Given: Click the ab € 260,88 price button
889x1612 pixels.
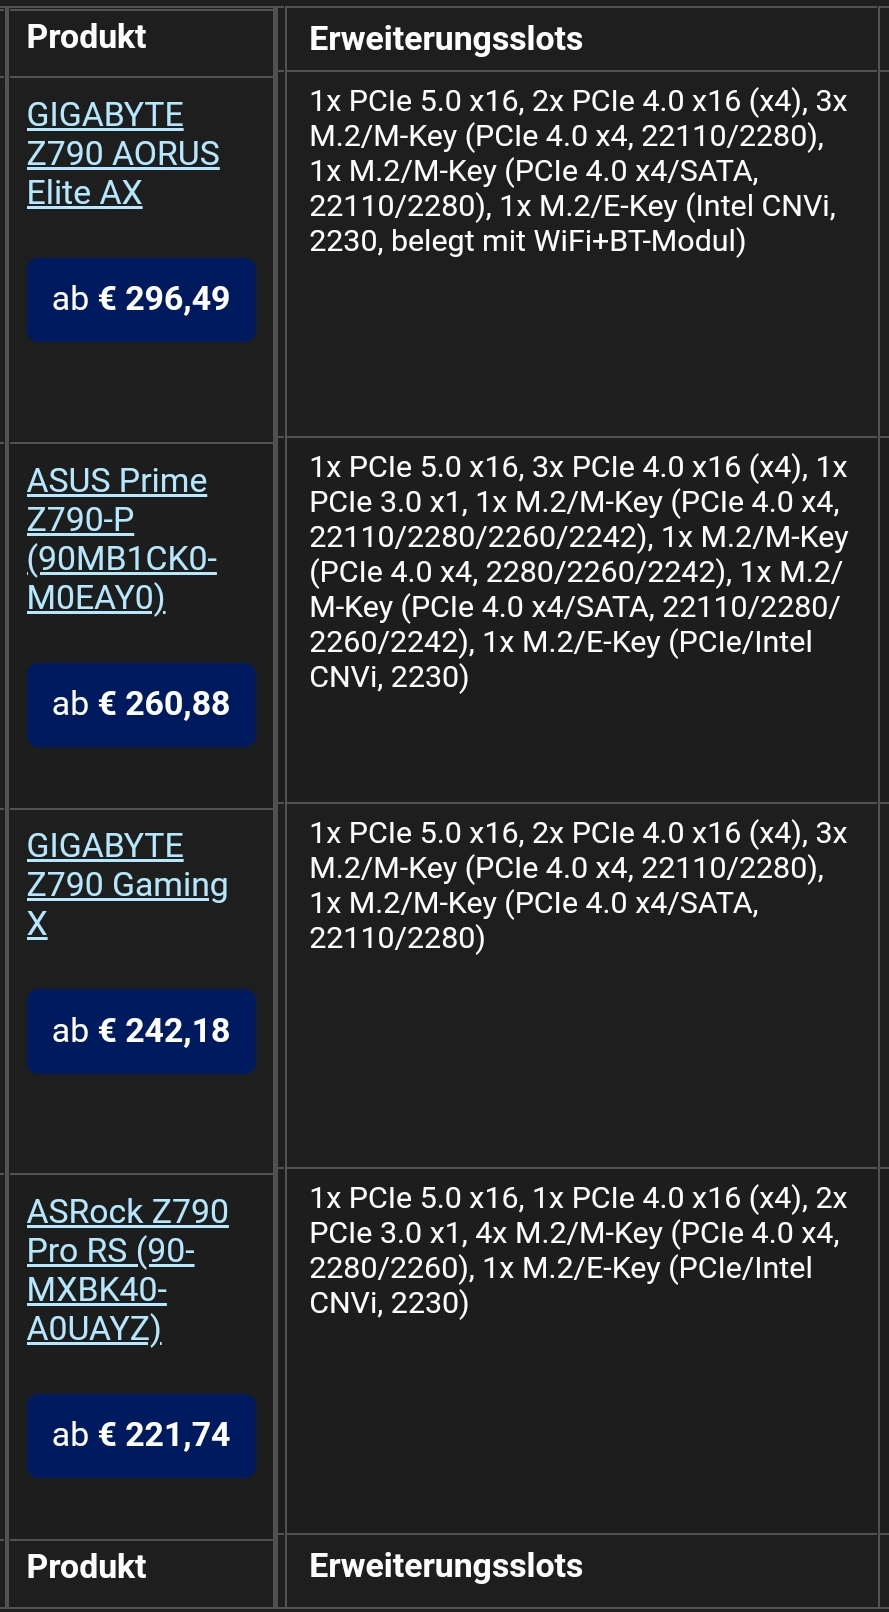Looking at the screenshot, I should point(141,704).
